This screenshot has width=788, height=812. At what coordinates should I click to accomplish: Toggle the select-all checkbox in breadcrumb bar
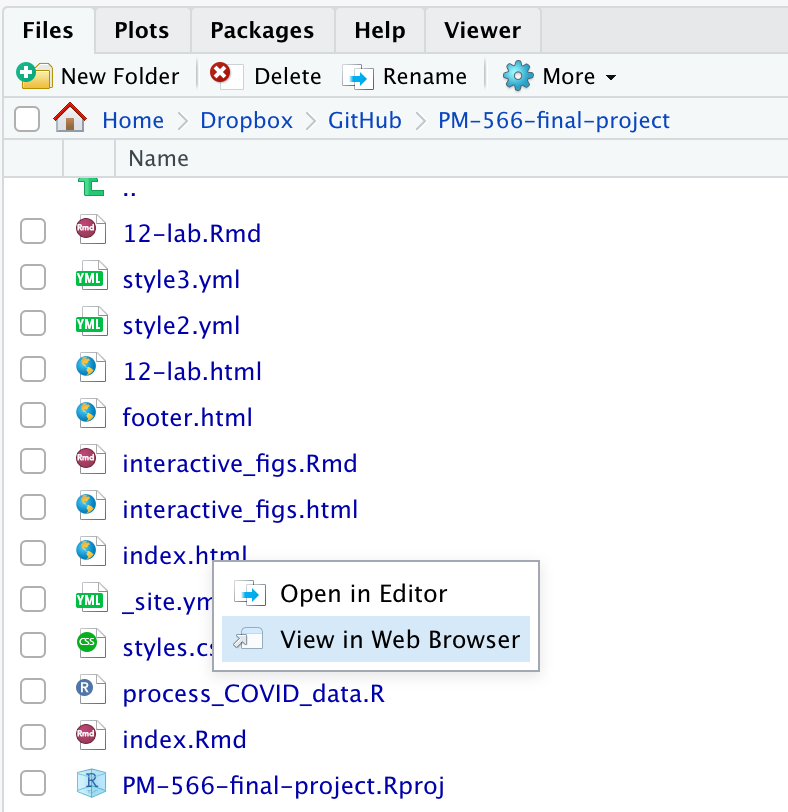[x=27, y=119]
